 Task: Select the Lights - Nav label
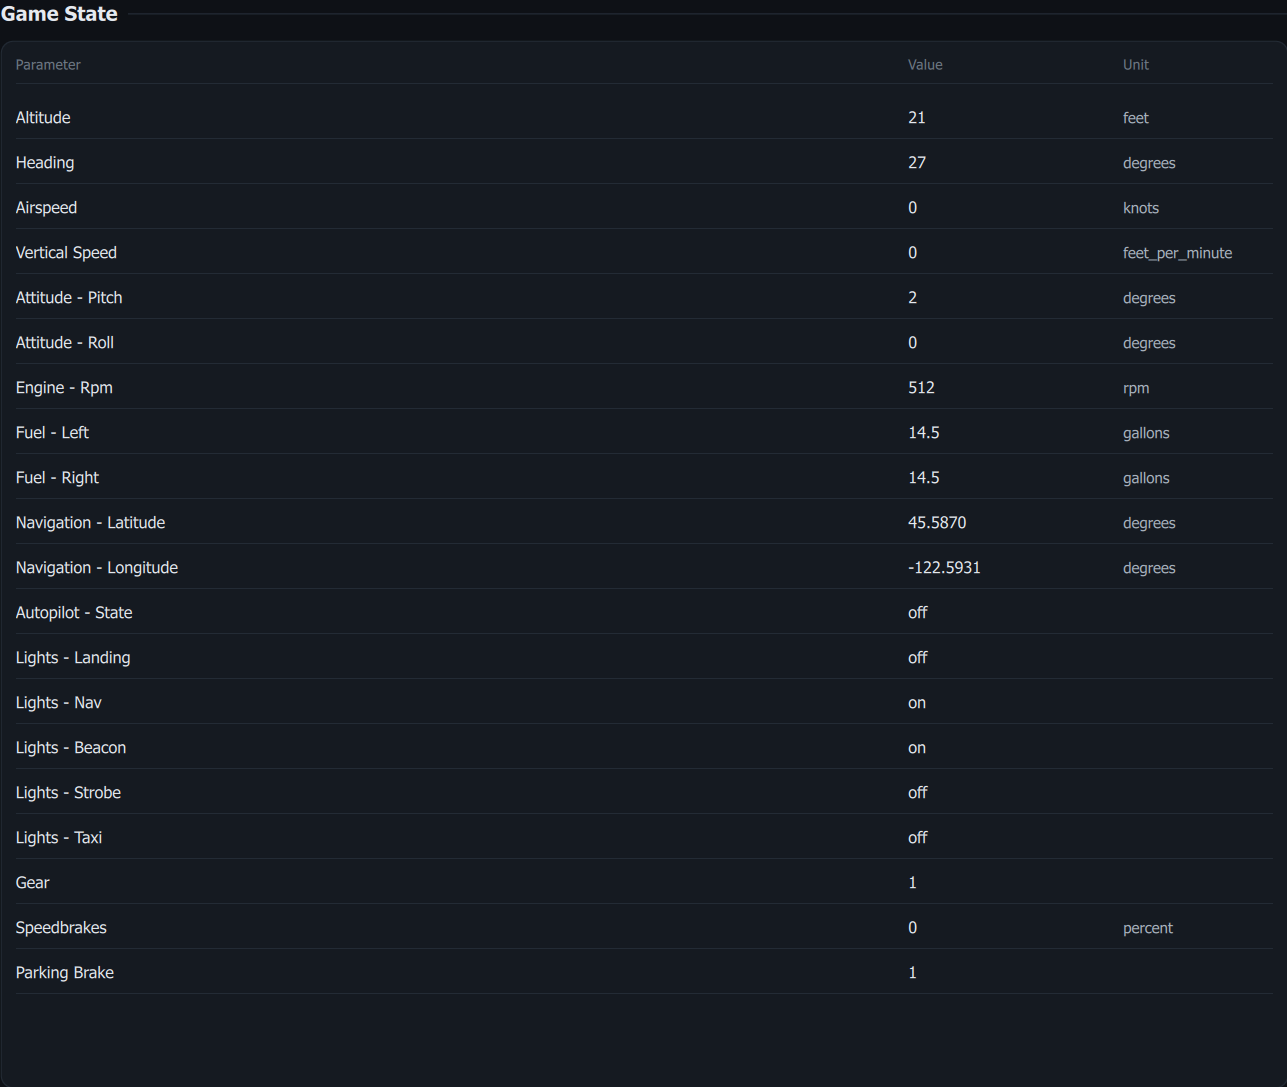pyautogui.click(x=59, y=703)
